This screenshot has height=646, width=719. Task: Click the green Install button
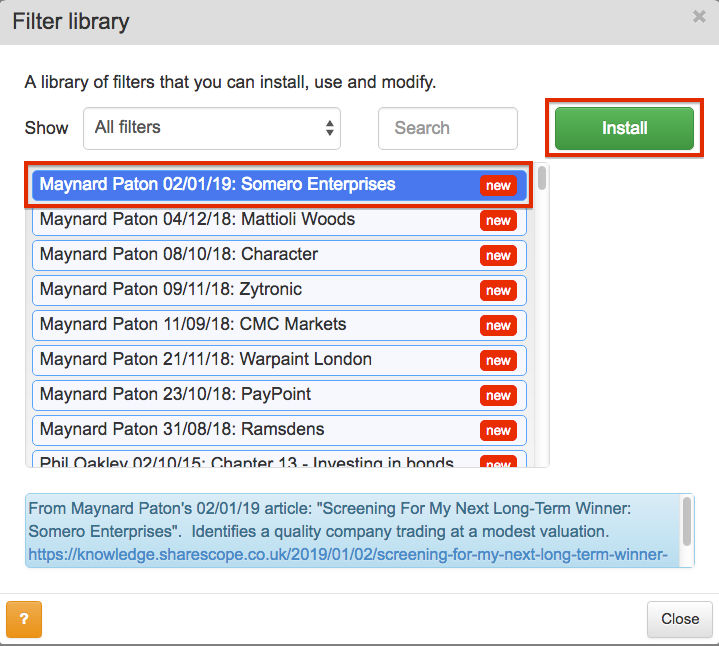[624, 128]
